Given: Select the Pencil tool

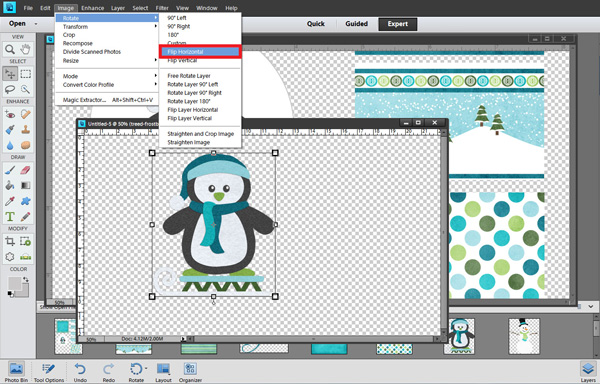Looking at the screenshot, I should pos(26,217).
